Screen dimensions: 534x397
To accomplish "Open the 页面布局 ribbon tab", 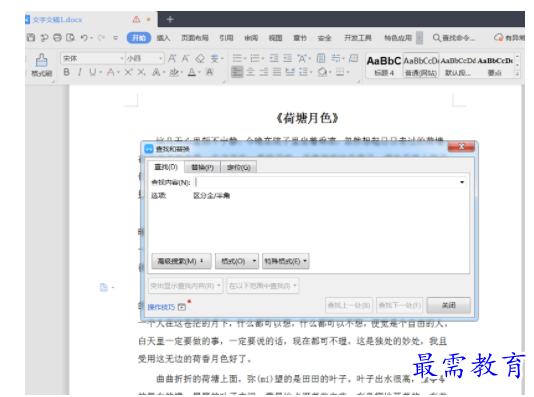I will 194,38.
